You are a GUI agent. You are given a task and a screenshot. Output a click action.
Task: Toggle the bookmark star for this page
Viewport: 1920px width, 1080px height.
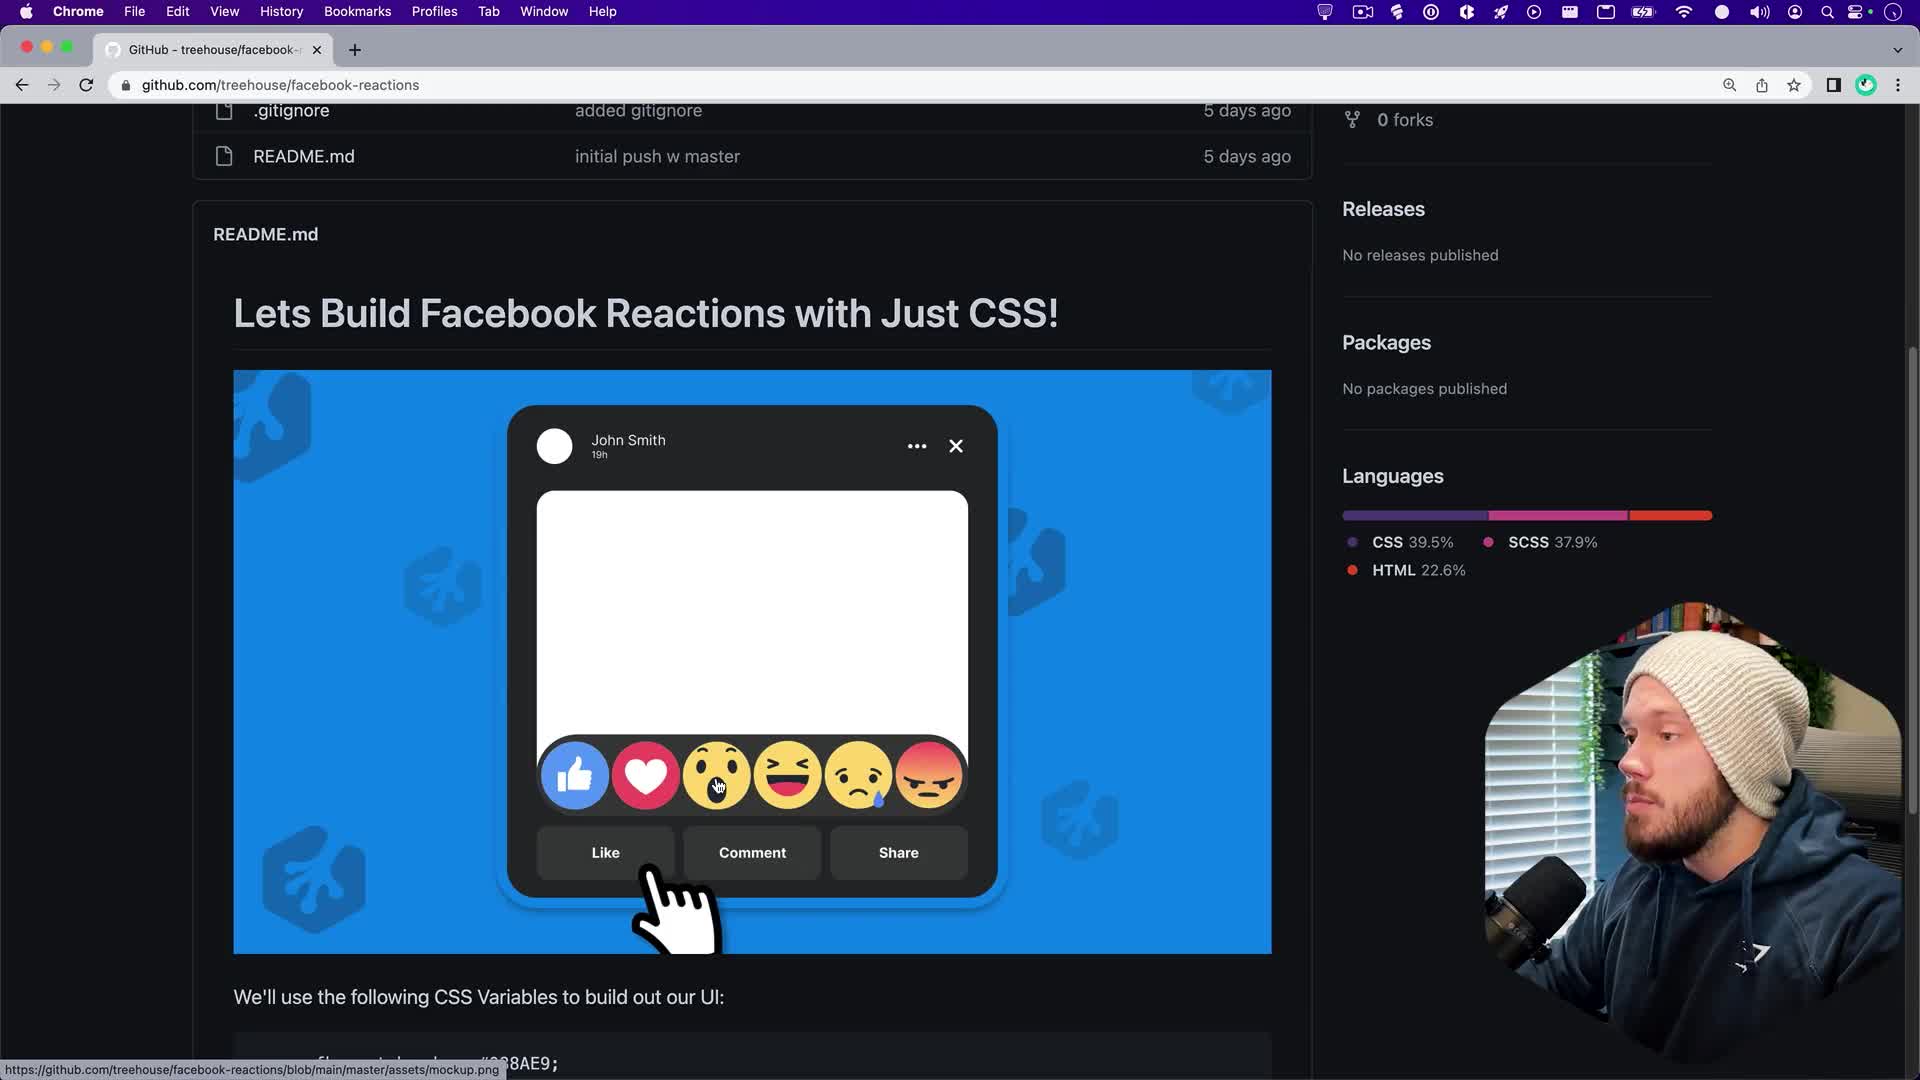click(x=1794, y=85)
